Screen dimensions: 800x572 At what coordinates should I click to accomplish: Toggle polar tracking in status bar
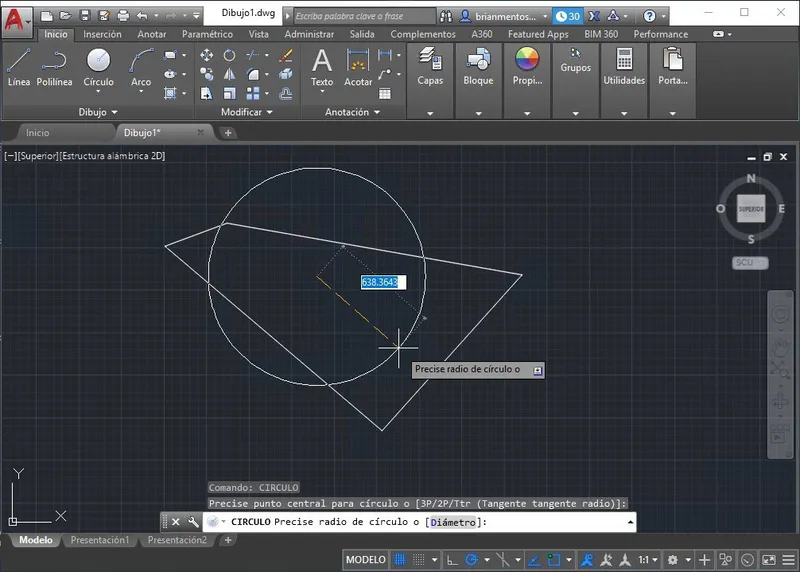click(x=471, y=560)
